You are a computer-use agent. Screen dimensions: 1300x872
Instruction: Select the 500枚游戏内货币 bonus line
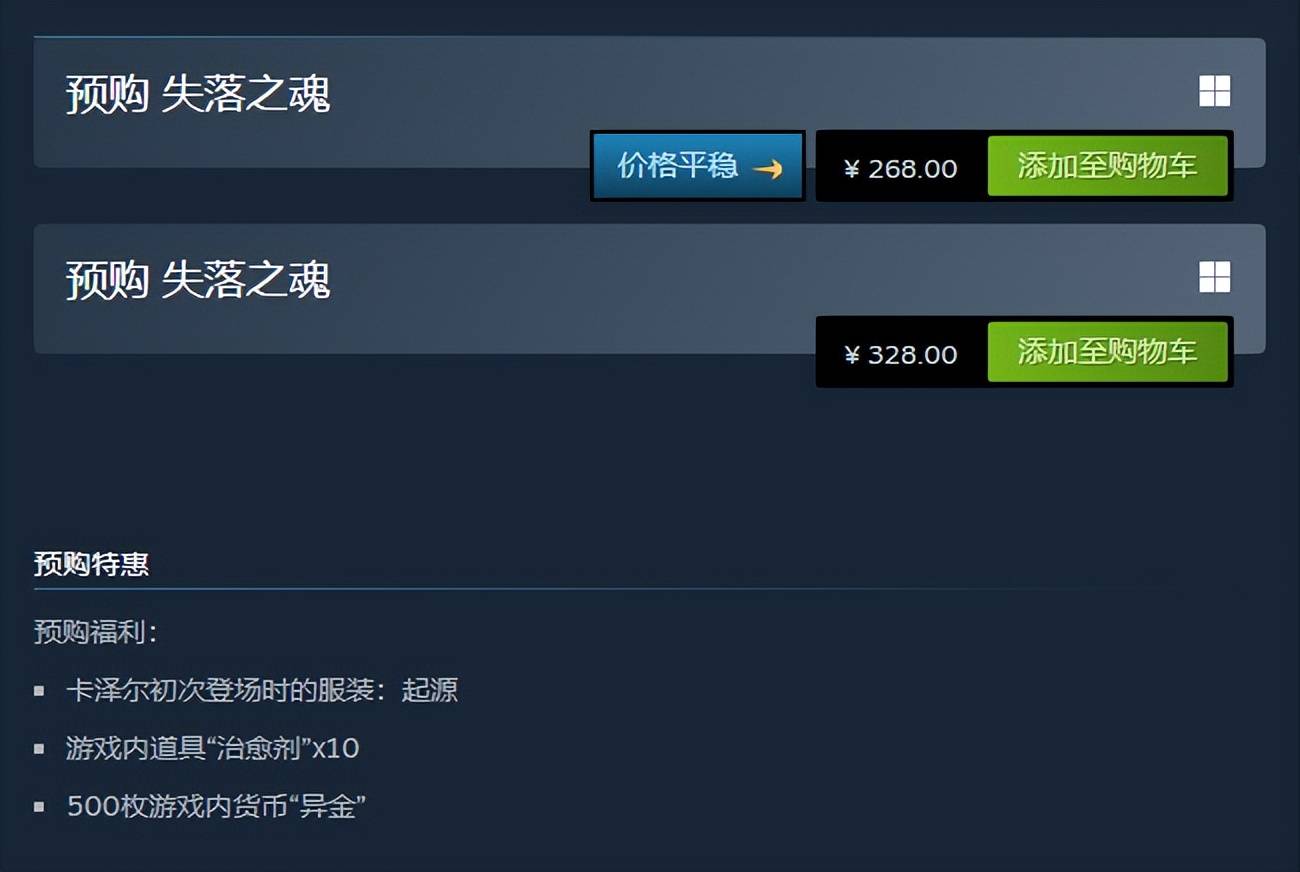[x=216, y=806]
